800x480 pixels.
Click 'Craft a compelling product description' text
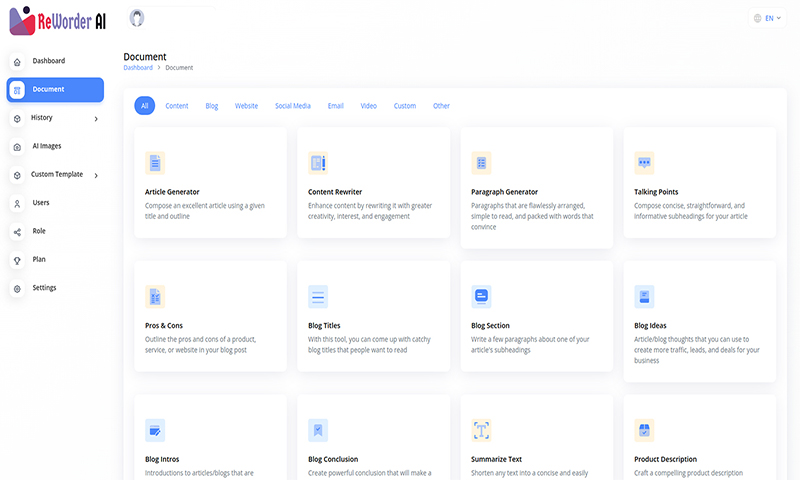pyautogui.click(x=688, y=473)
